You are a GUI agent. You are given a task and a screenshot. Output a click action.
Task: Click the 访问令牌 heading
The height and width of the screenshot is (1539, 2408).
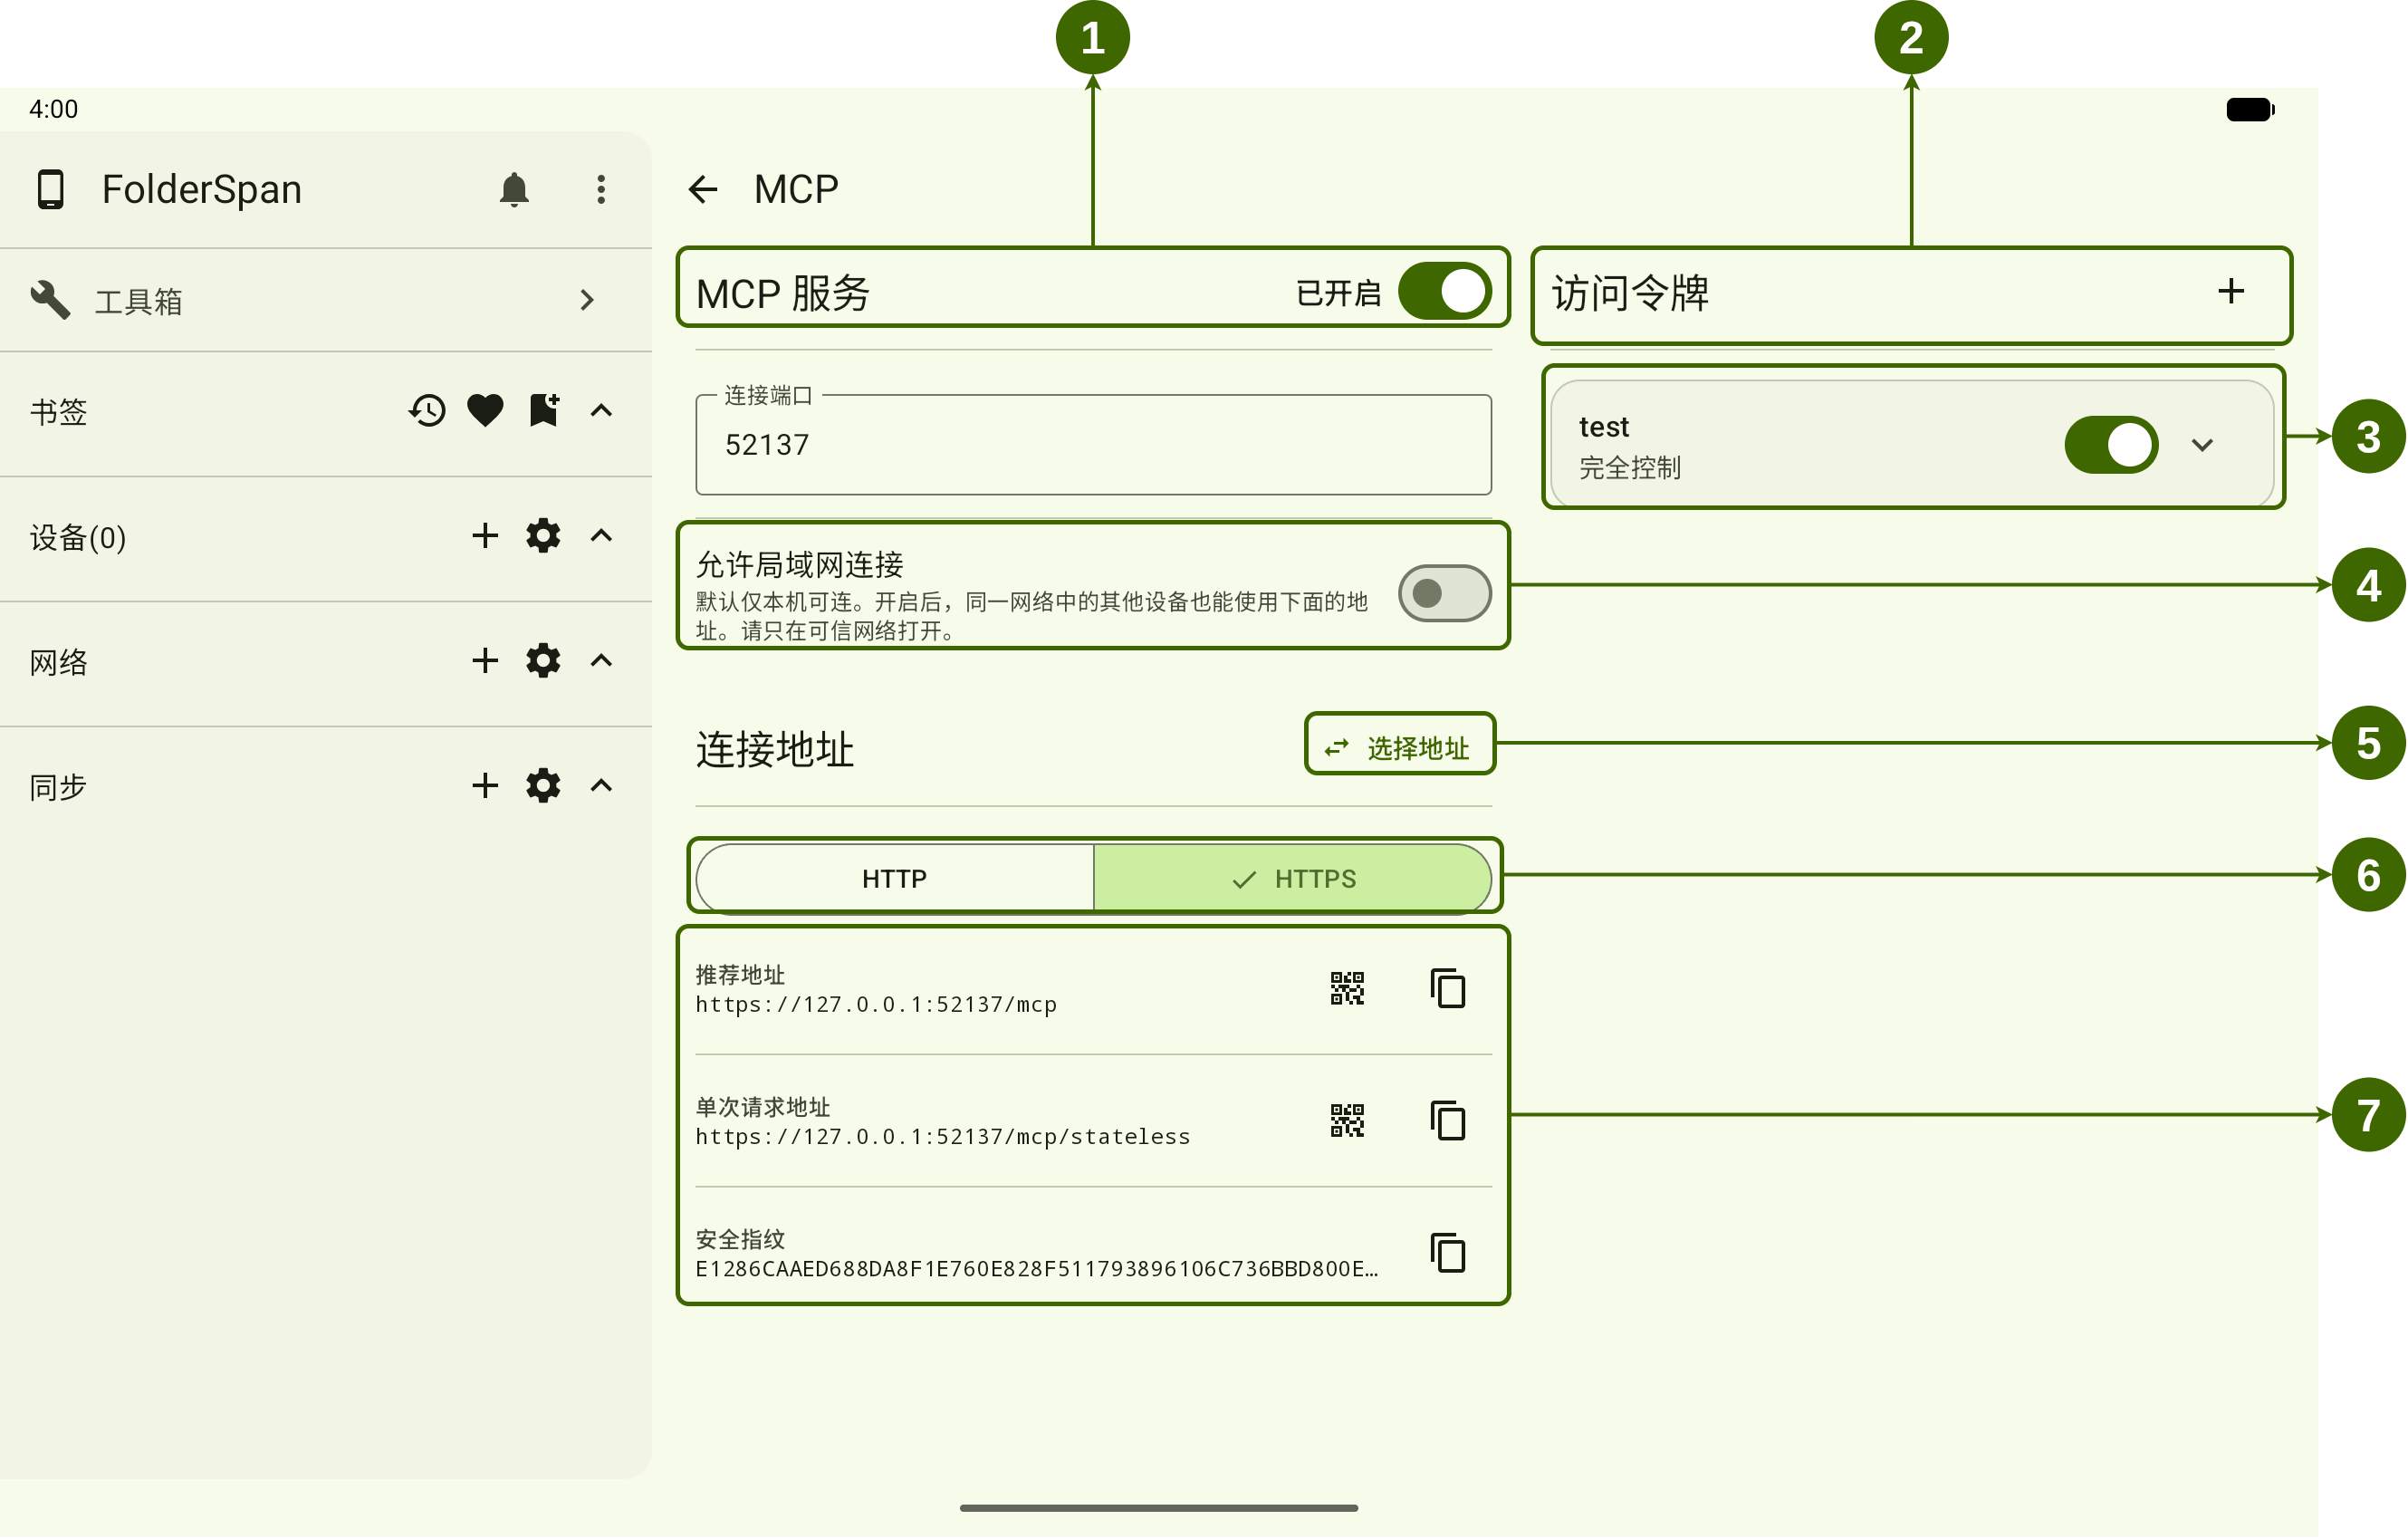(x=1630, y=293)
